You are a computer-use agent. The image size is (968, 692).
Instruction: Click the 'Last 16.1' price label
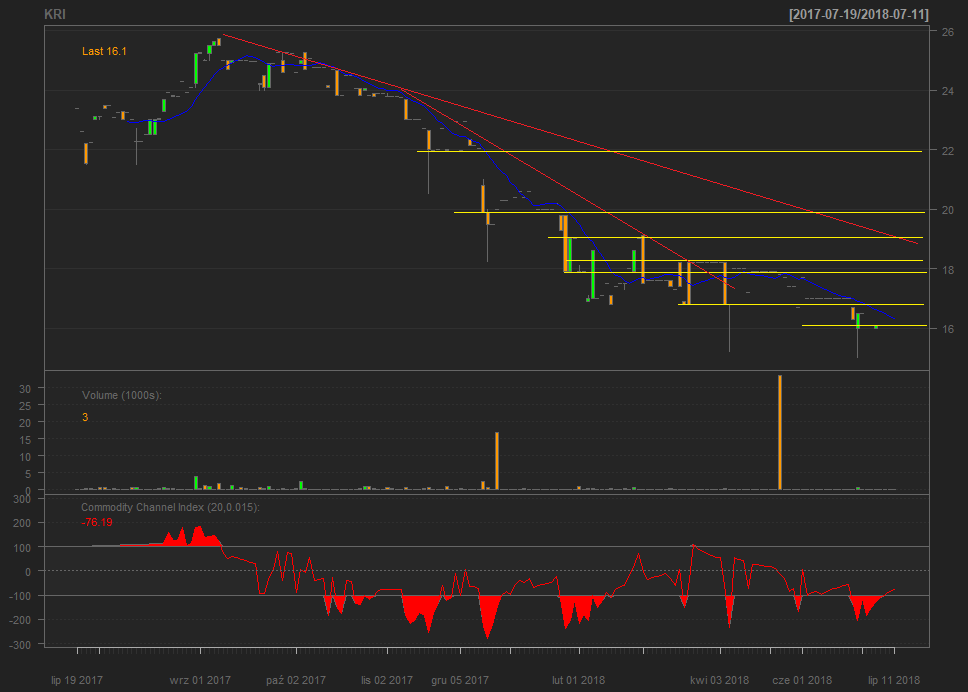(104, 51)
